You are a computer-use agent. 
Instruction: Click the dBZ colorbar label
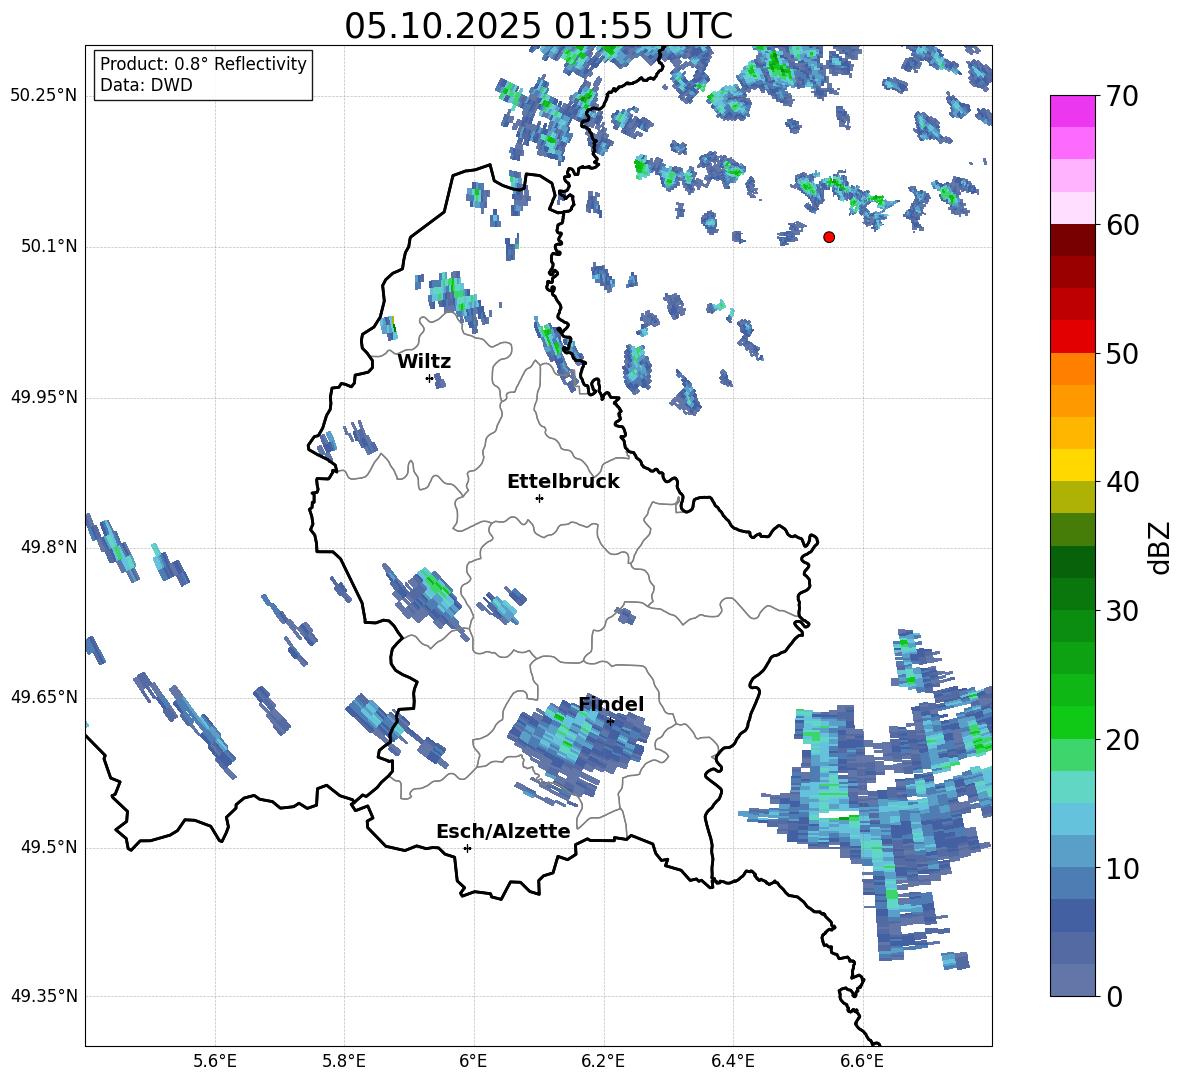click(x=1161, y=547)
